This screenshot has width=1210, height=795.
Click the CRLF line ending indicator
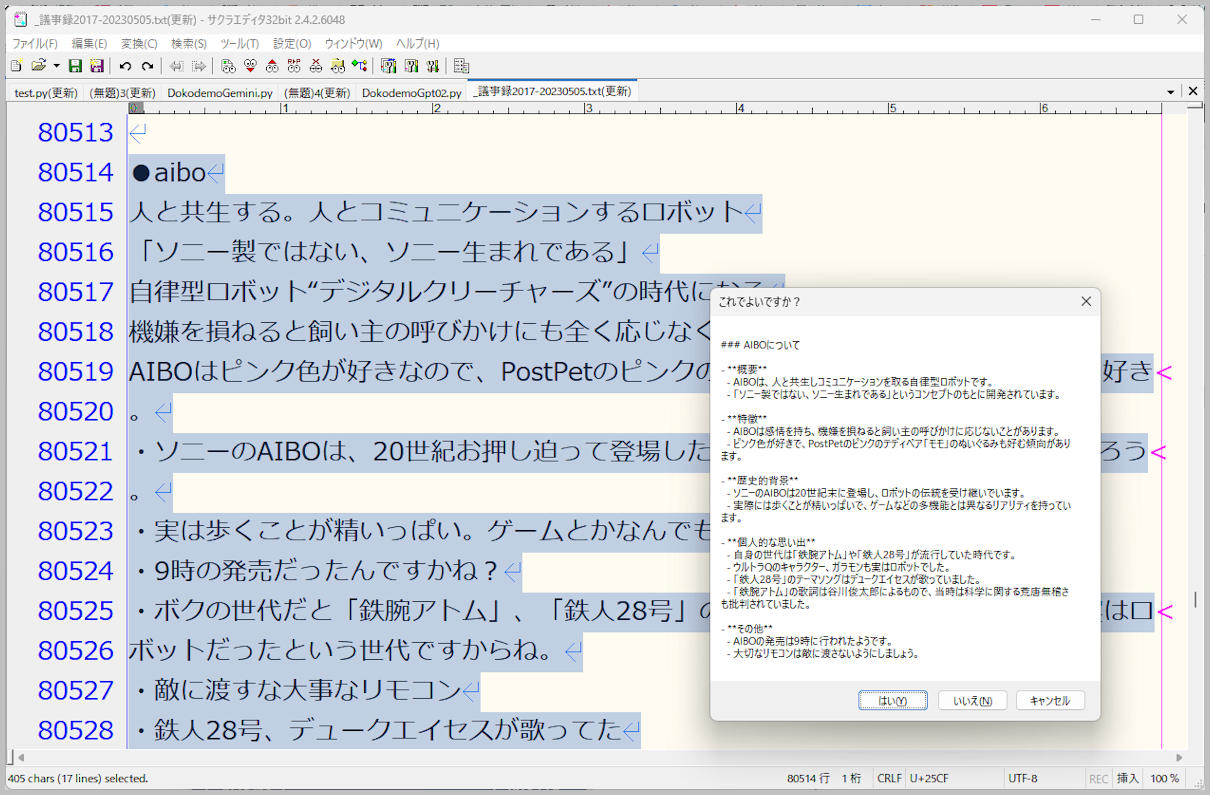(889, 778)
